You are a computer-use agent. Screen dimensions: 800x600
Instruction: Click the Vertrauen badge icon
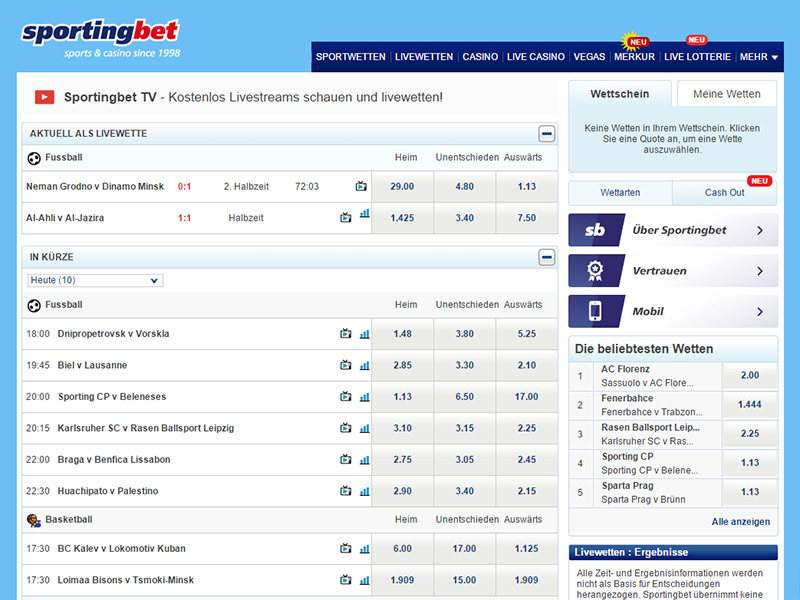[596, 271]
